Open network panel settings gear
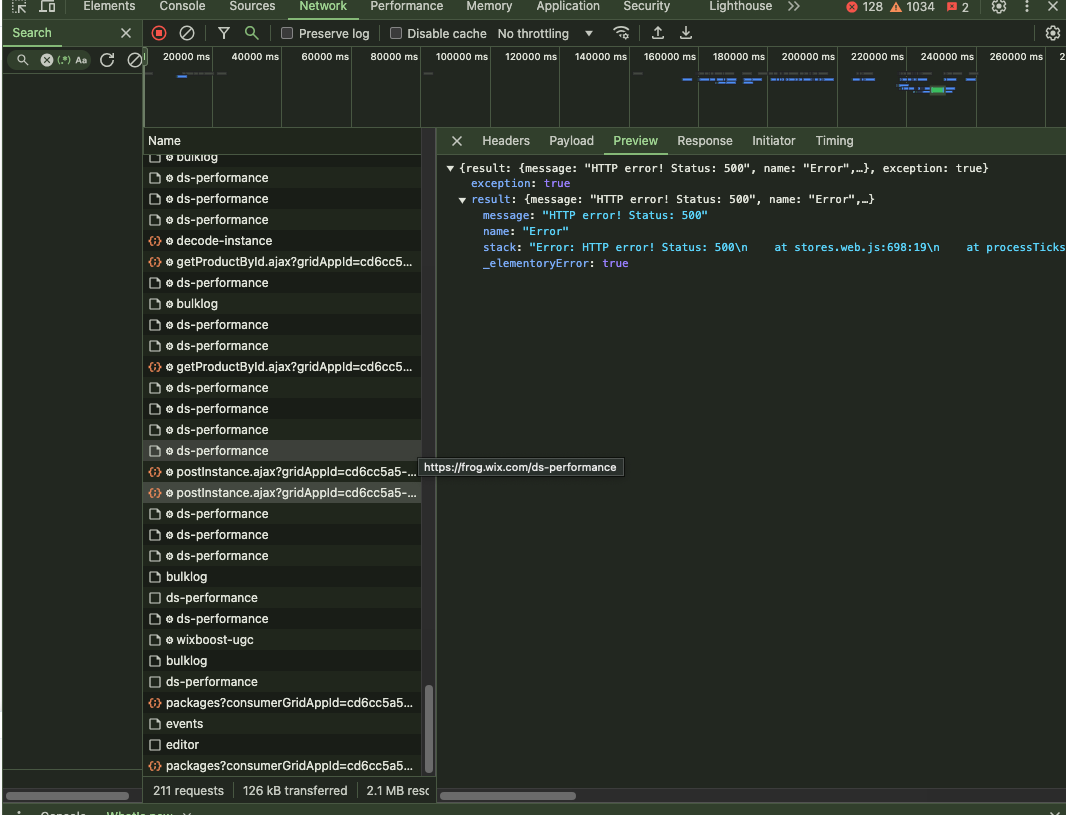Screen dimensions: 1066x815 [x=1052, y=33]
